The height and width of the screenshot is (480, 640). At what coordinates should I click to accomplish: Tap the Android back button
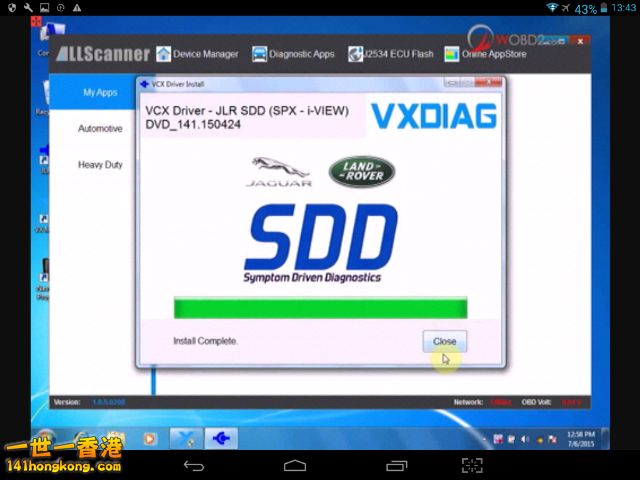coord(193,465)
